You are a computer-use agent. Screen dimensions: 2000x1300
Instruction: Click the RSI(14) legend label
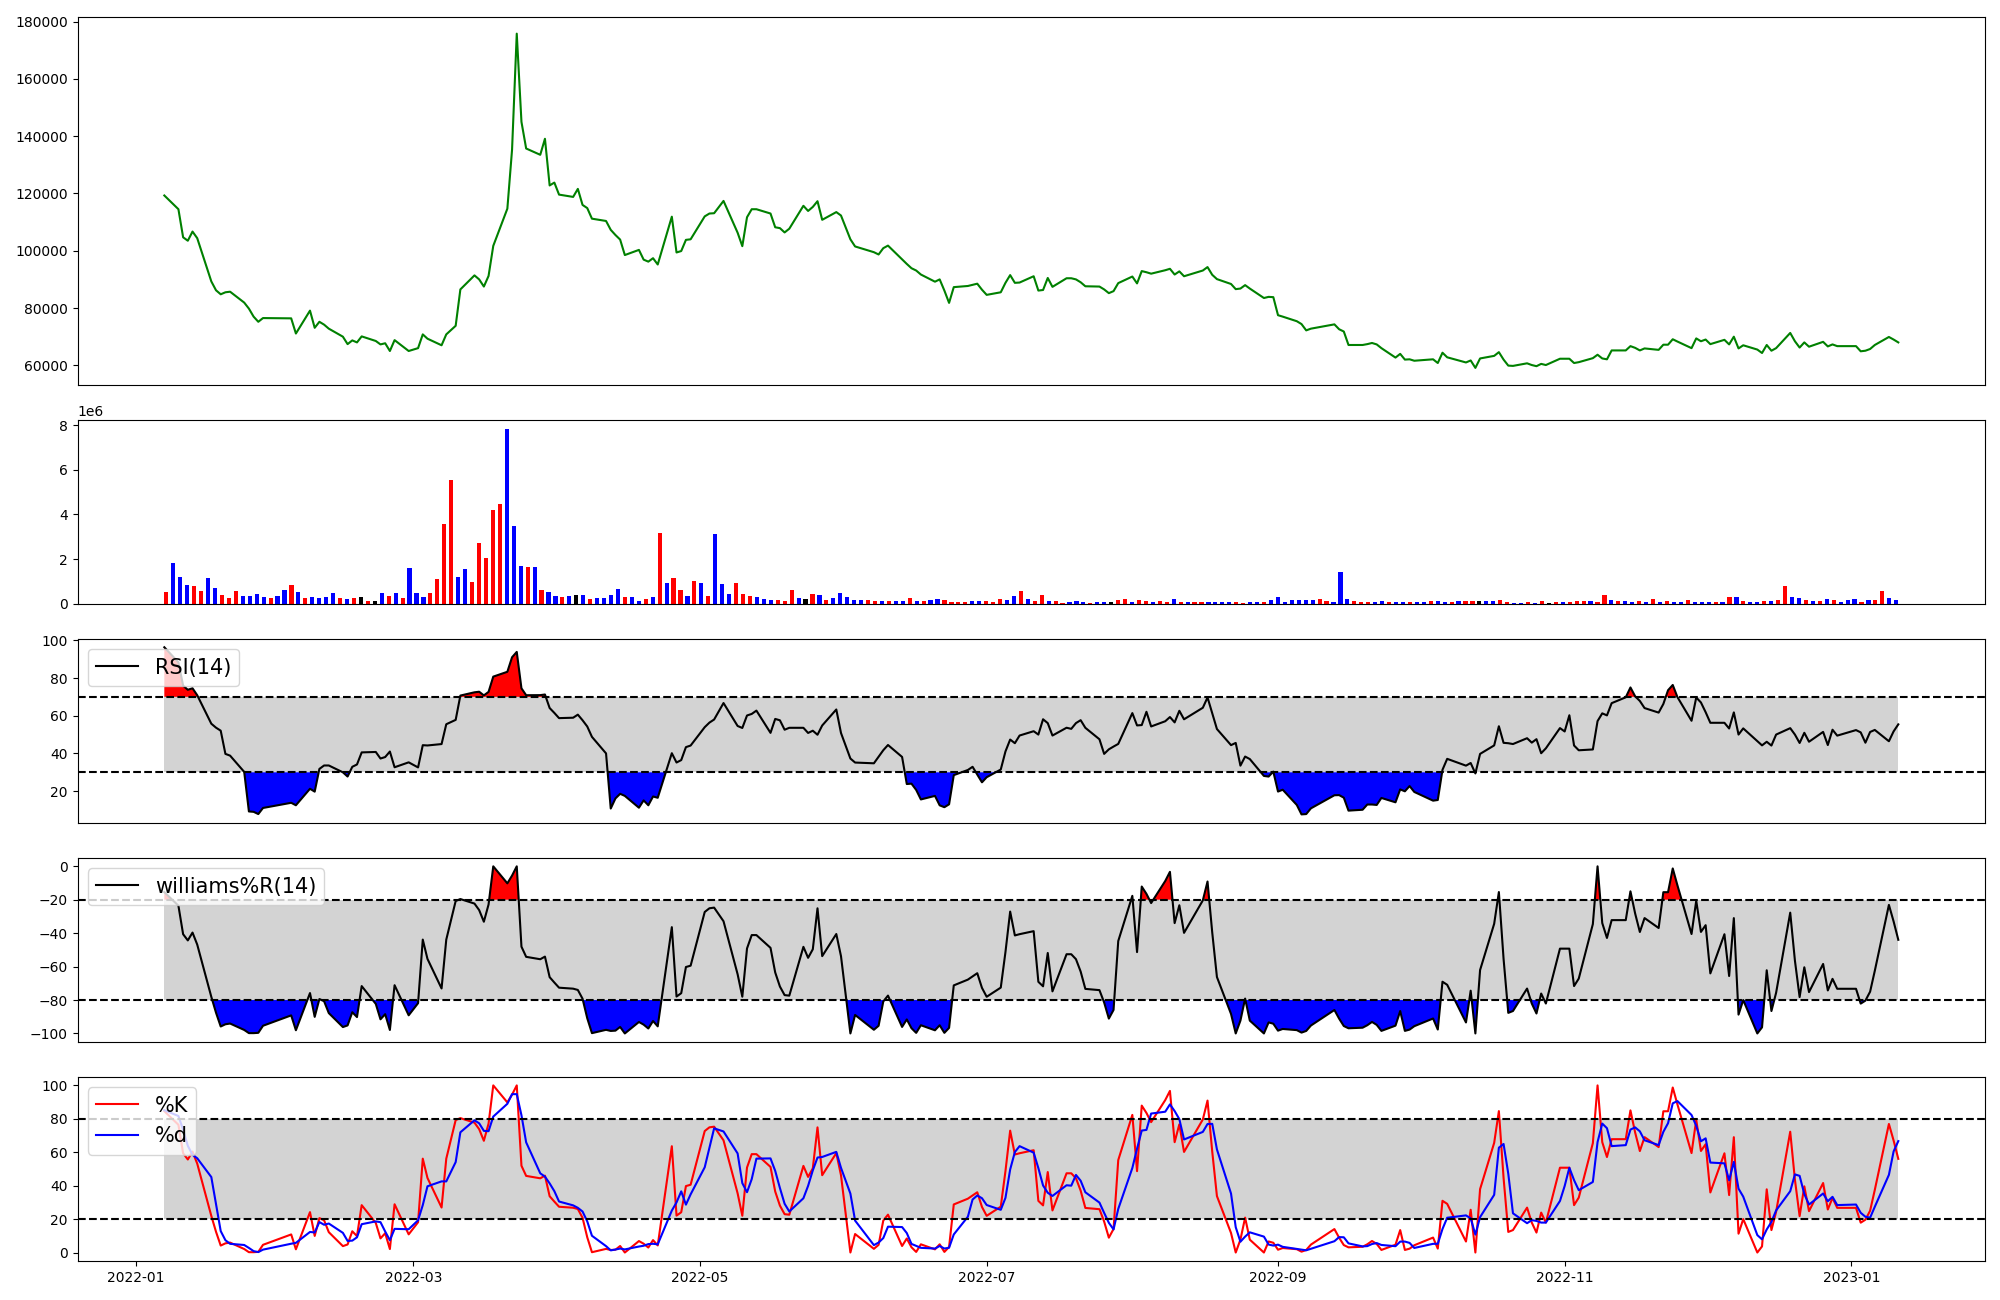192,667
